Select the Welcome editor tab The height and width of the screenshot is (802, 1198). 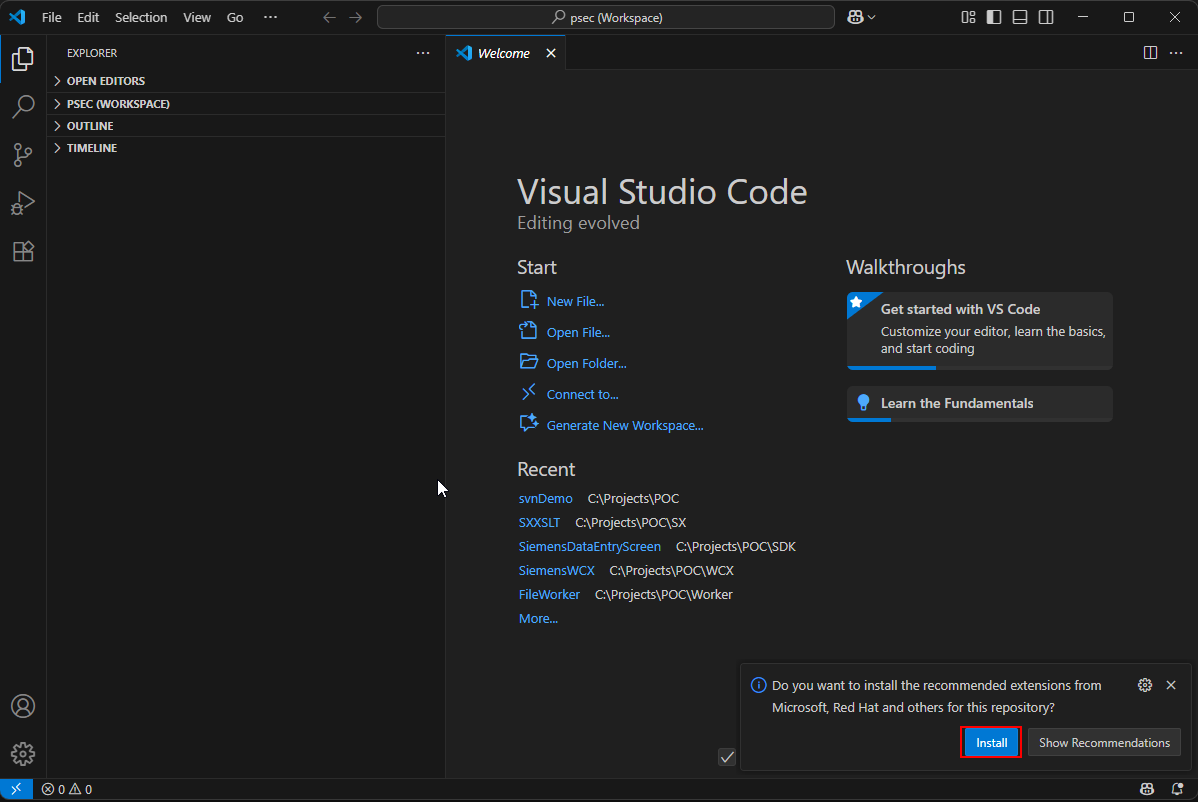pyautogui.click(x=503, y=53)
